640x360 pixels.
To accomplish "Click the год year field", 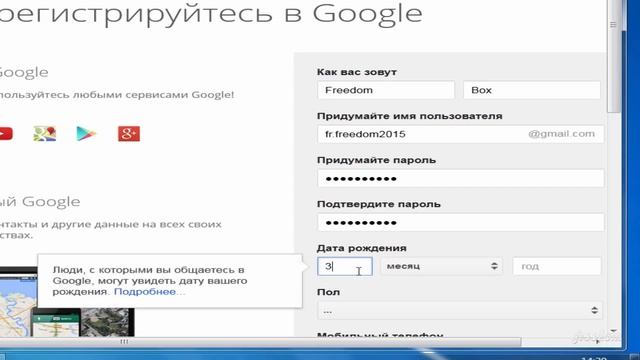I will (x=557, y=266).
